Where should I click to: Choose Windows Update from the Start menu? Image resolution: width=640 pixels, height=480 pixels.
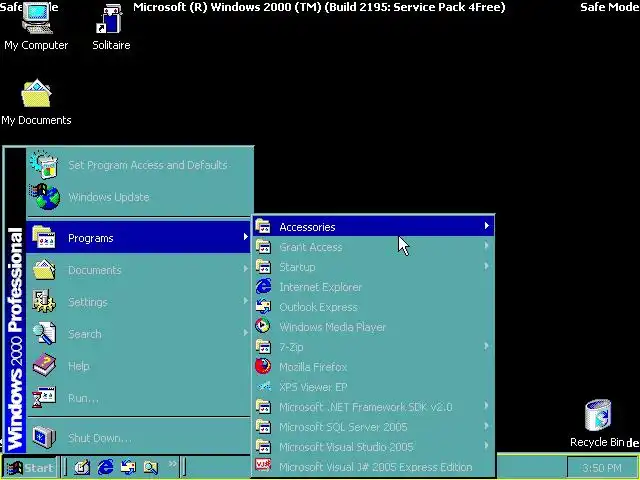pos(139,197)
